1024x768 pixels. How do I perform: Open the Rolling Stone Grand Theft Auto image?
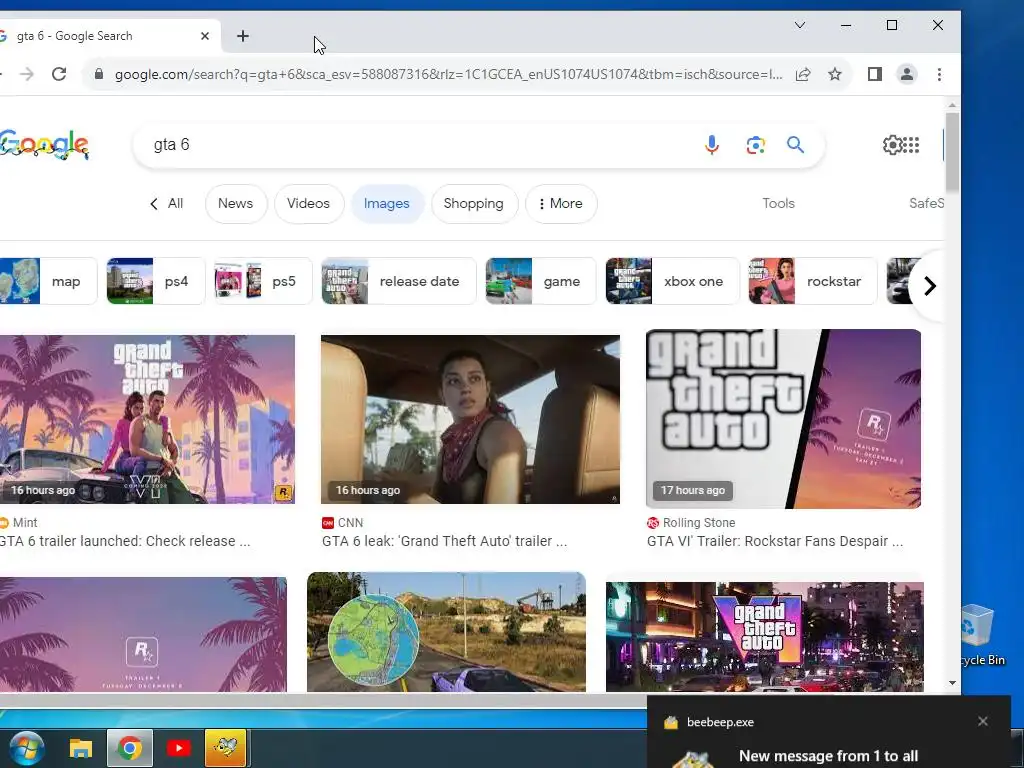[x=783, y=419]
